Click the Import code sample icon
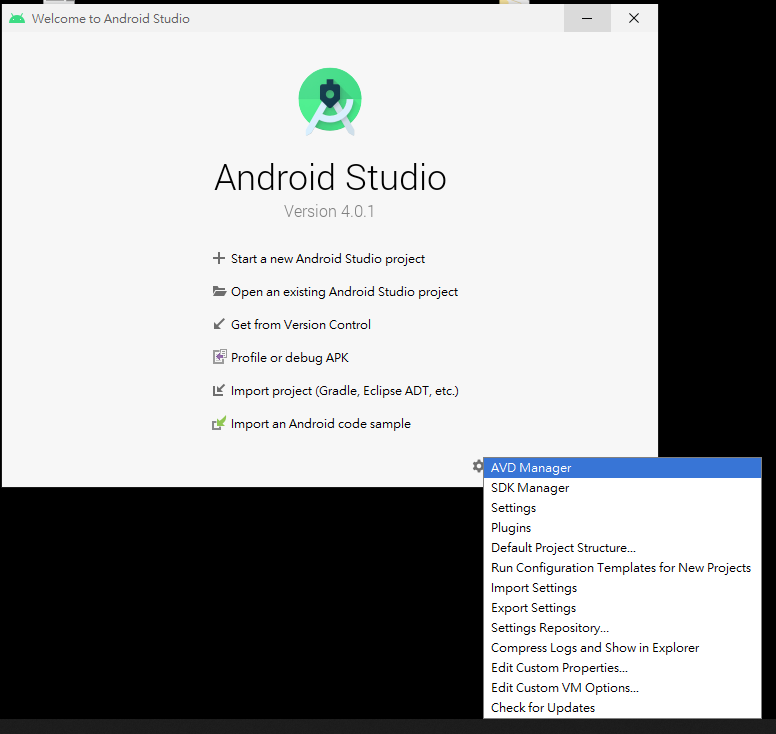776x734 pixels. click(x=219, y=423)
